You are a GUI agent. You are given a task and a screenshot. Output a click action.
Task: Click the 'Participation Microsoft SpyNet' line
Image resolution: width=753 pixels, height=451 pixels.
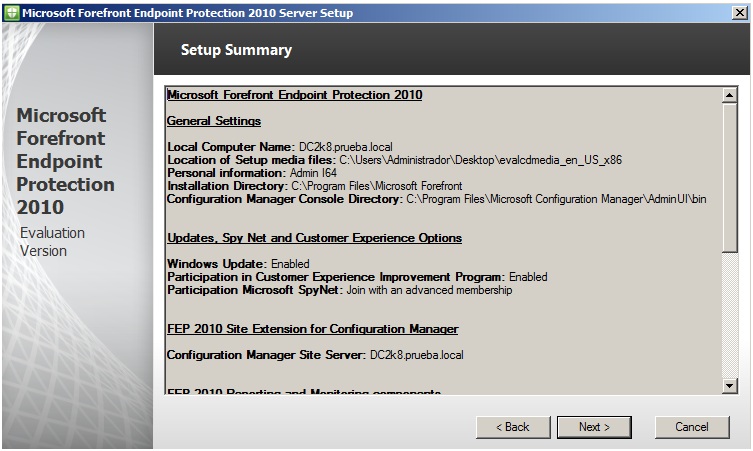[x=340, y=290]
